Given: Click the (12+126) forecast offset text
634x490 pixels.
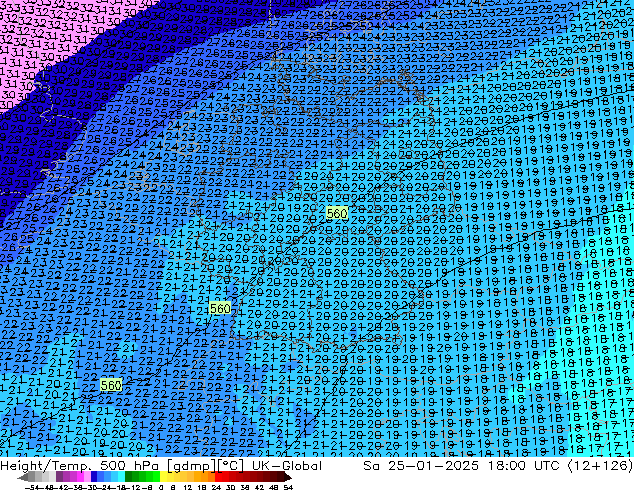Looking at the screenshot, I should coord(600,466).
